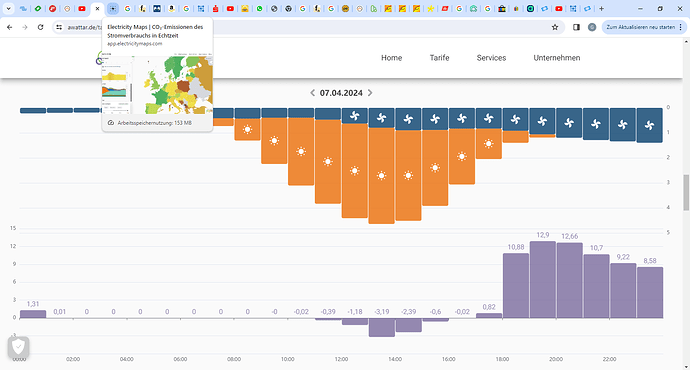Open the tab search dropdown arrow
The width and height of the screenshot is (690, 370).
tap(8, 8)
